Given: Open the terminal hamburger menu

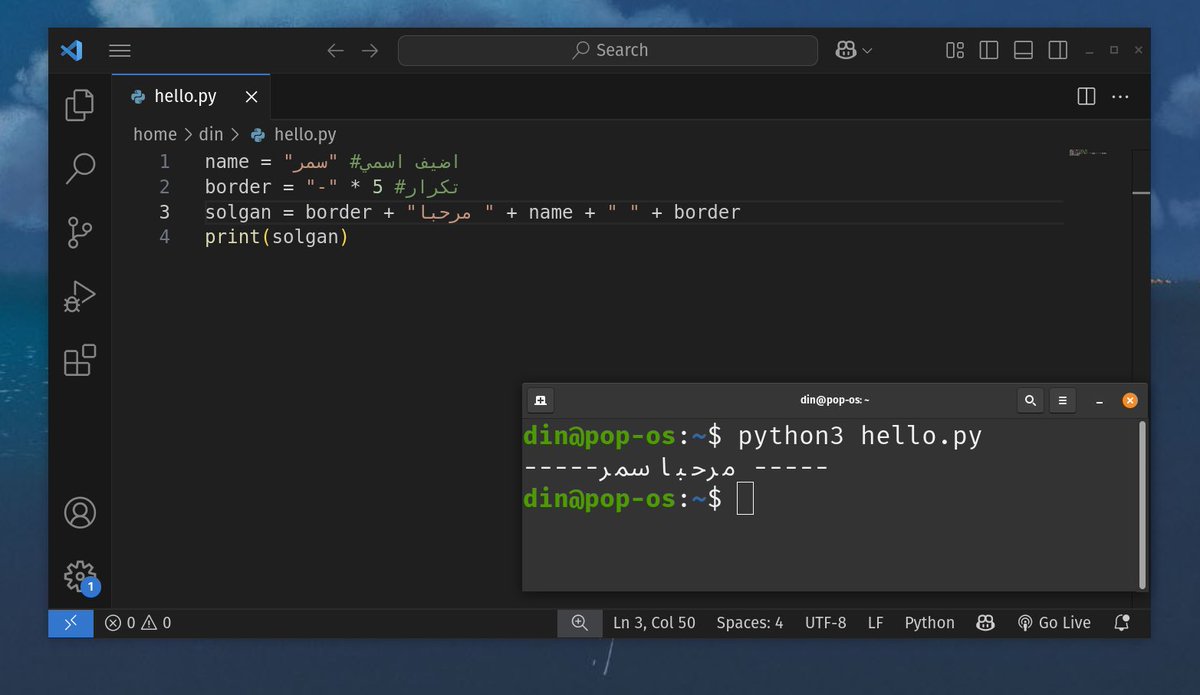Looking at the screenshot, I should 1062,401.
